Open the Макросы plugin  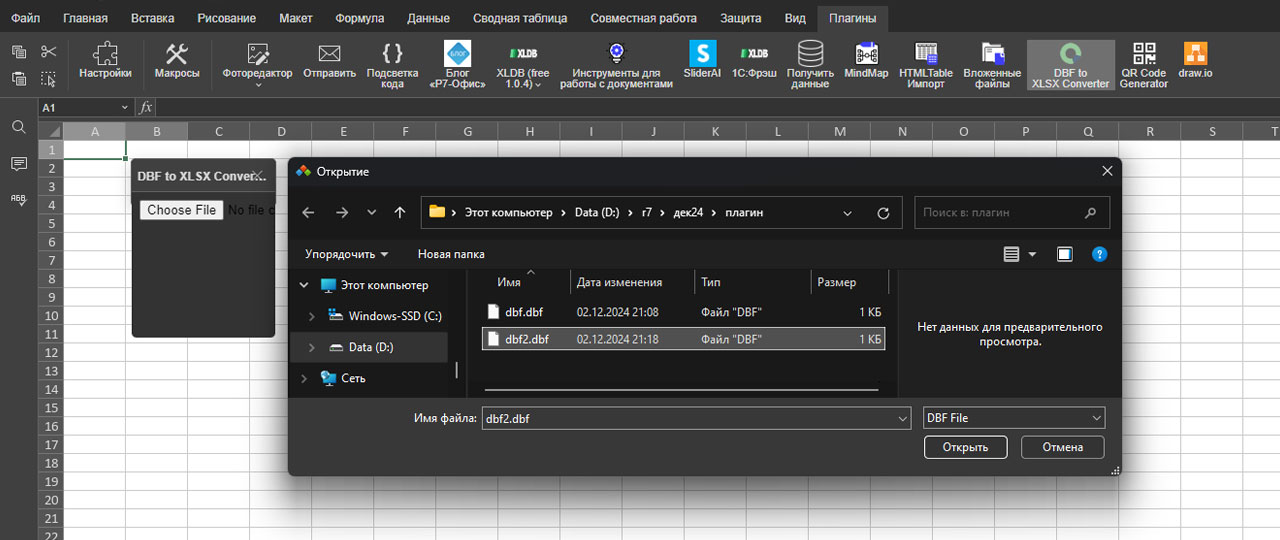(177, 61)
